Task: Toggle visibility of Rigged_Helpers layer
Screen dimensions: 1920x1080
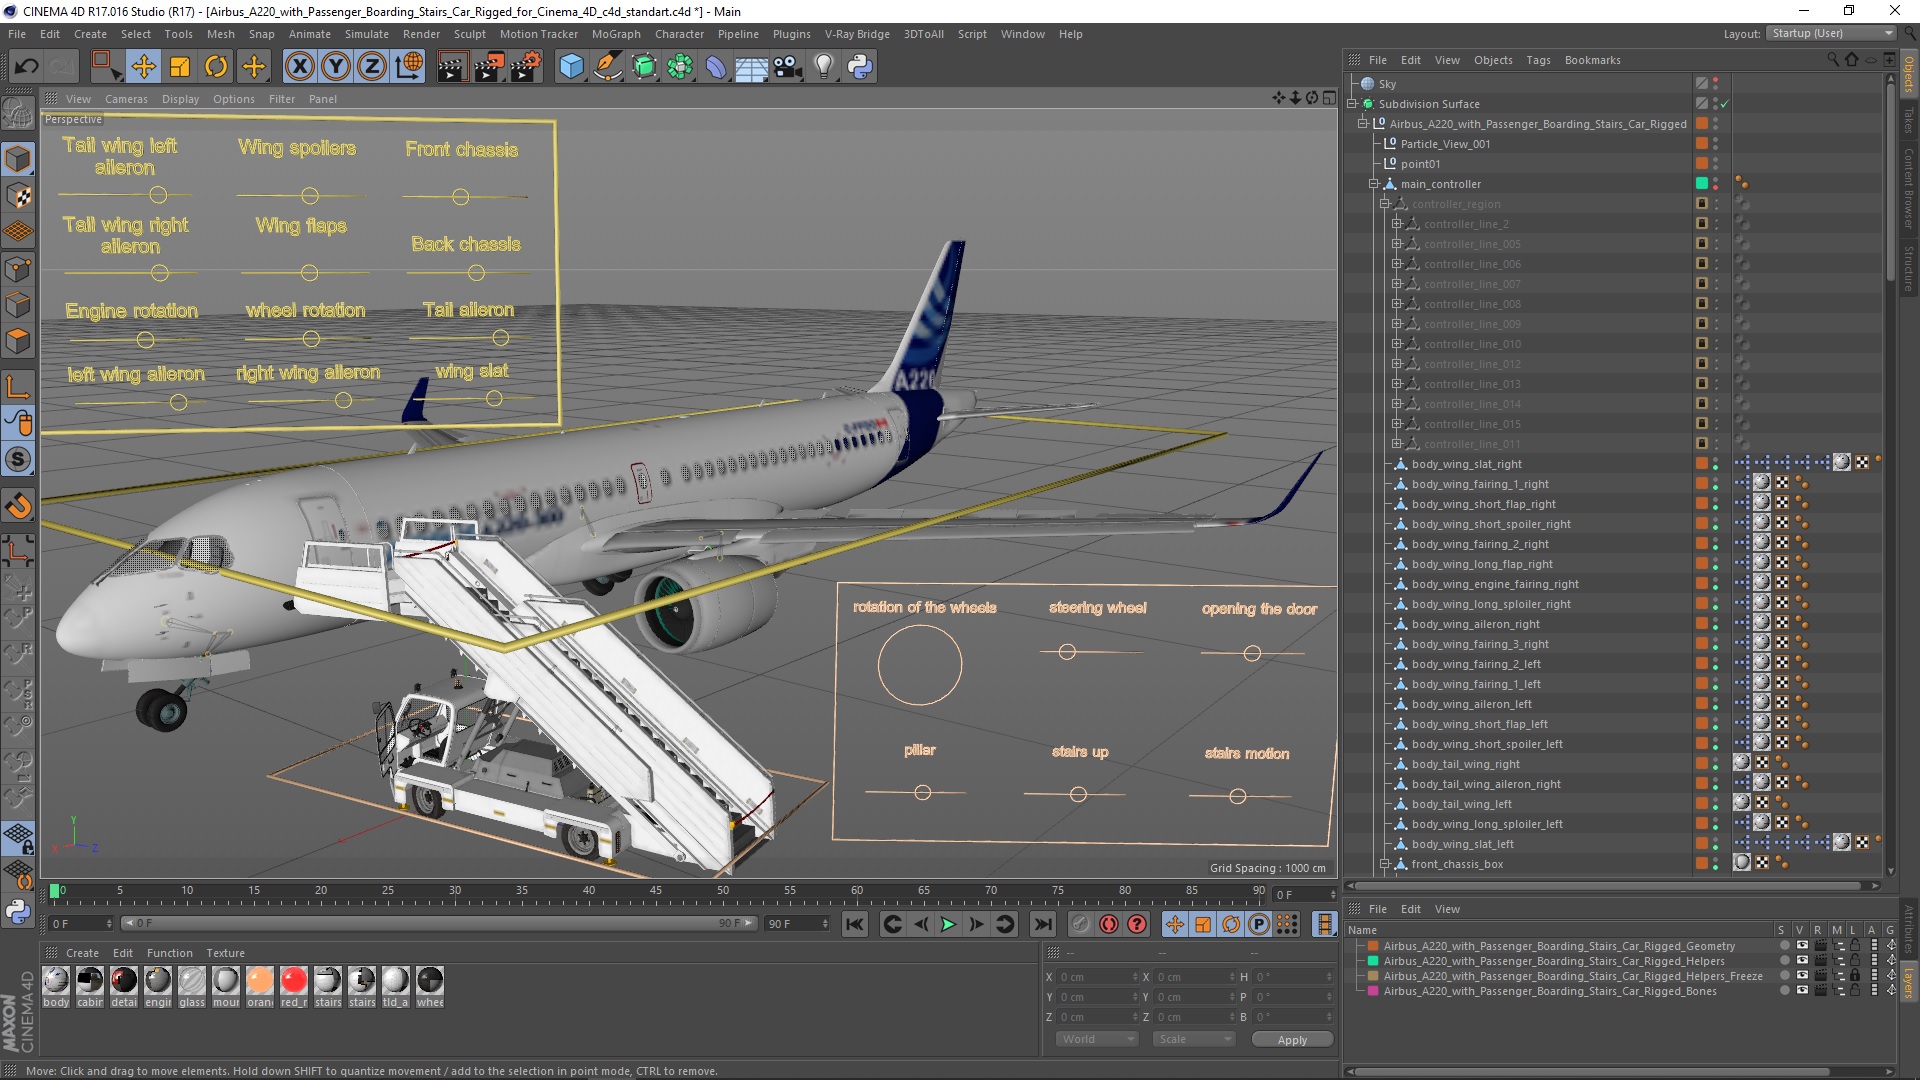Action: [1802, 961]
